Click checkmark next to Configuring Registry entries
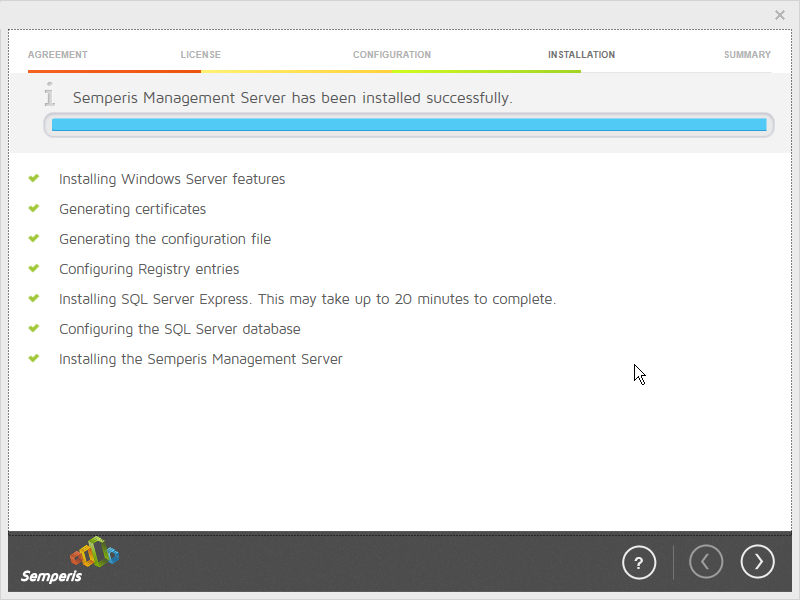This screenshot has width=800, height=600. pos(34,269)
